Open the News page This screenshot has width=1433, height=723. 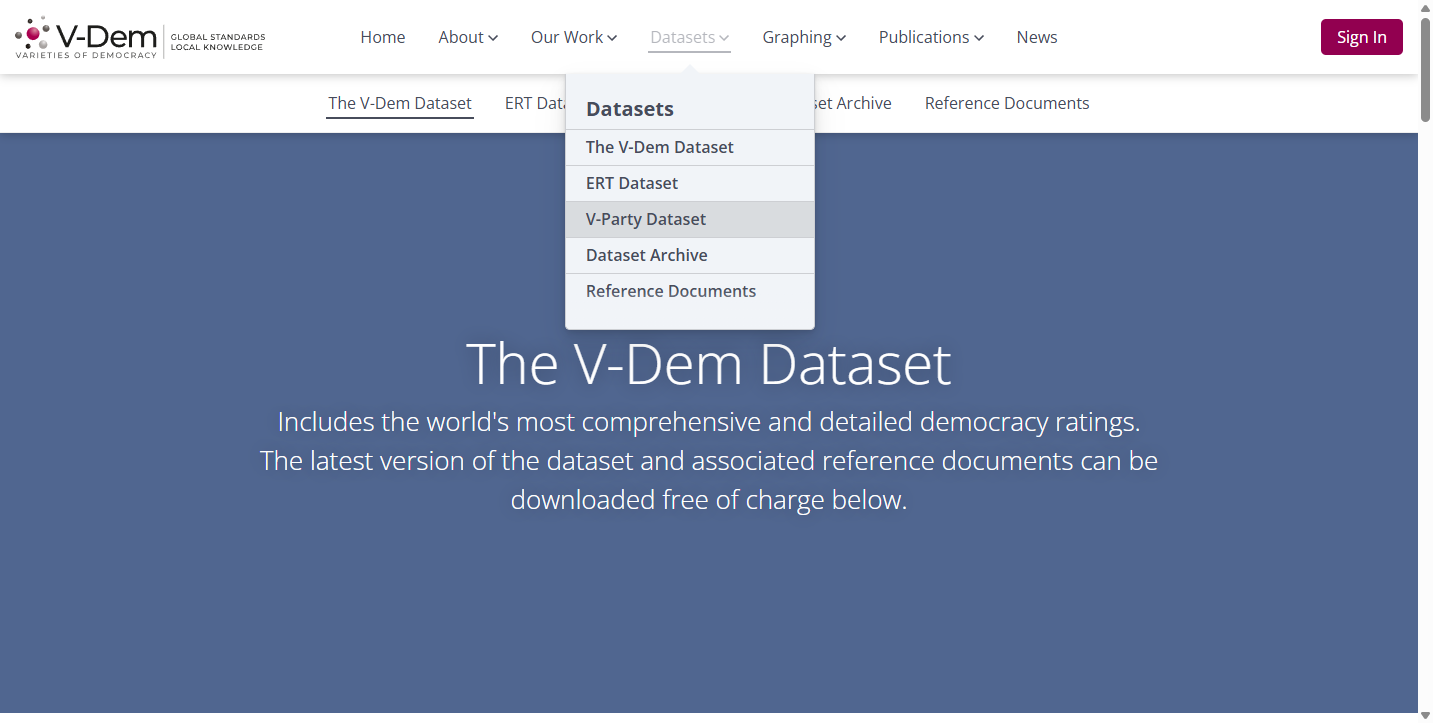pos(1037,37)
